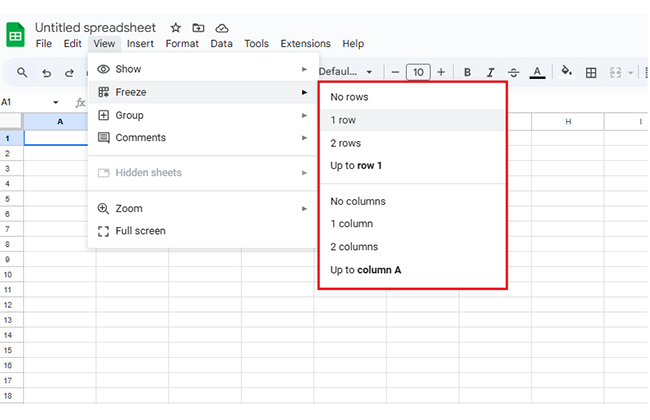Image resolution: width=650 pixels, height=420 pixels.
Task: Click the move to folder icon
Action: tap(198, 28)
